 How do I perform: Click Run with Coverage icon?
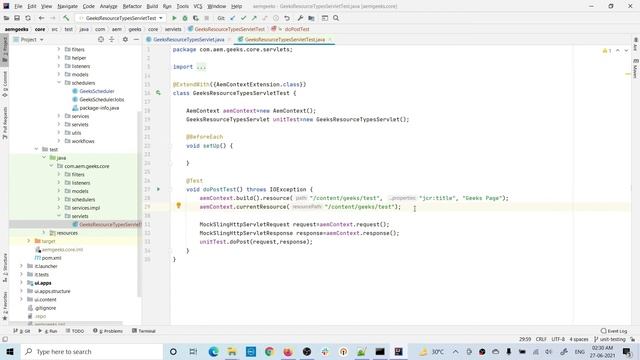(x=196, y=18)
